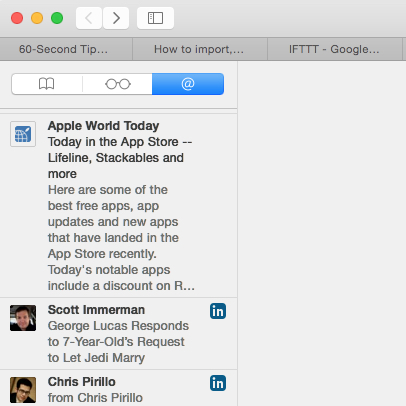Toggle the sidebar visibility button

(155, 18)
